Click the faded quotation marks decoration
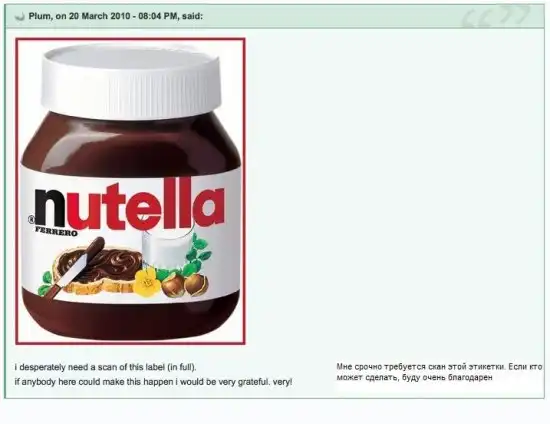This screenshot has width=550, height=424. click(x=495, y=16)
